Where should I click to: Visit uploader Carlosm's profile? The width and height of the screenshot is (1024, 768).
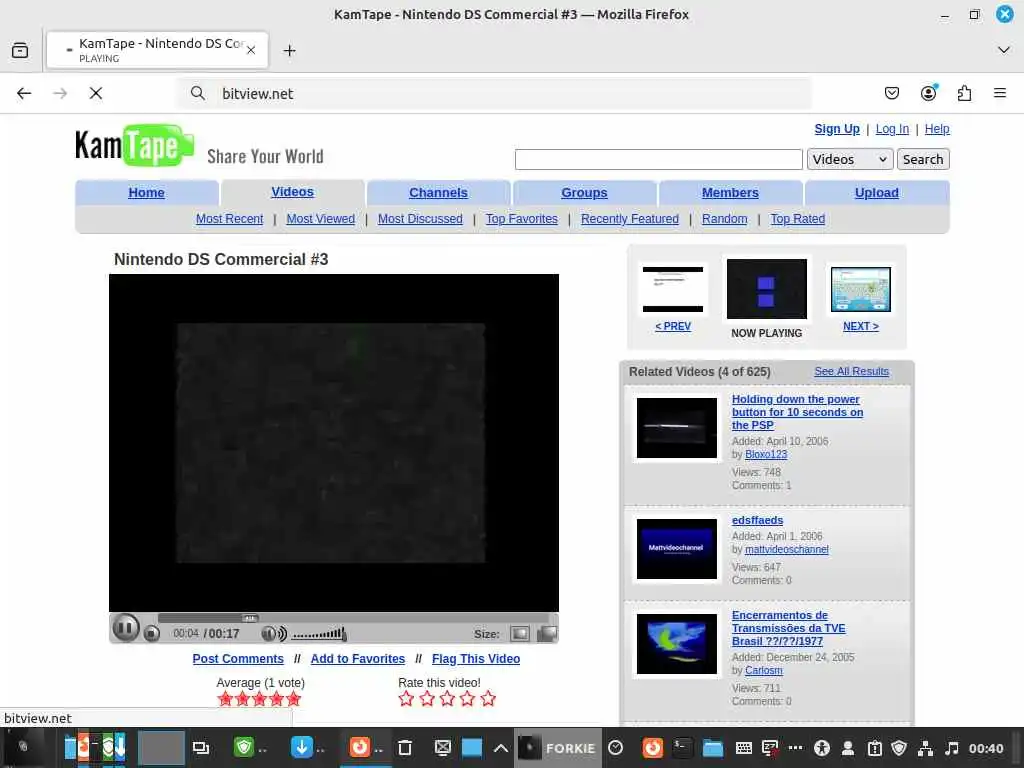(x=763, y=670)
